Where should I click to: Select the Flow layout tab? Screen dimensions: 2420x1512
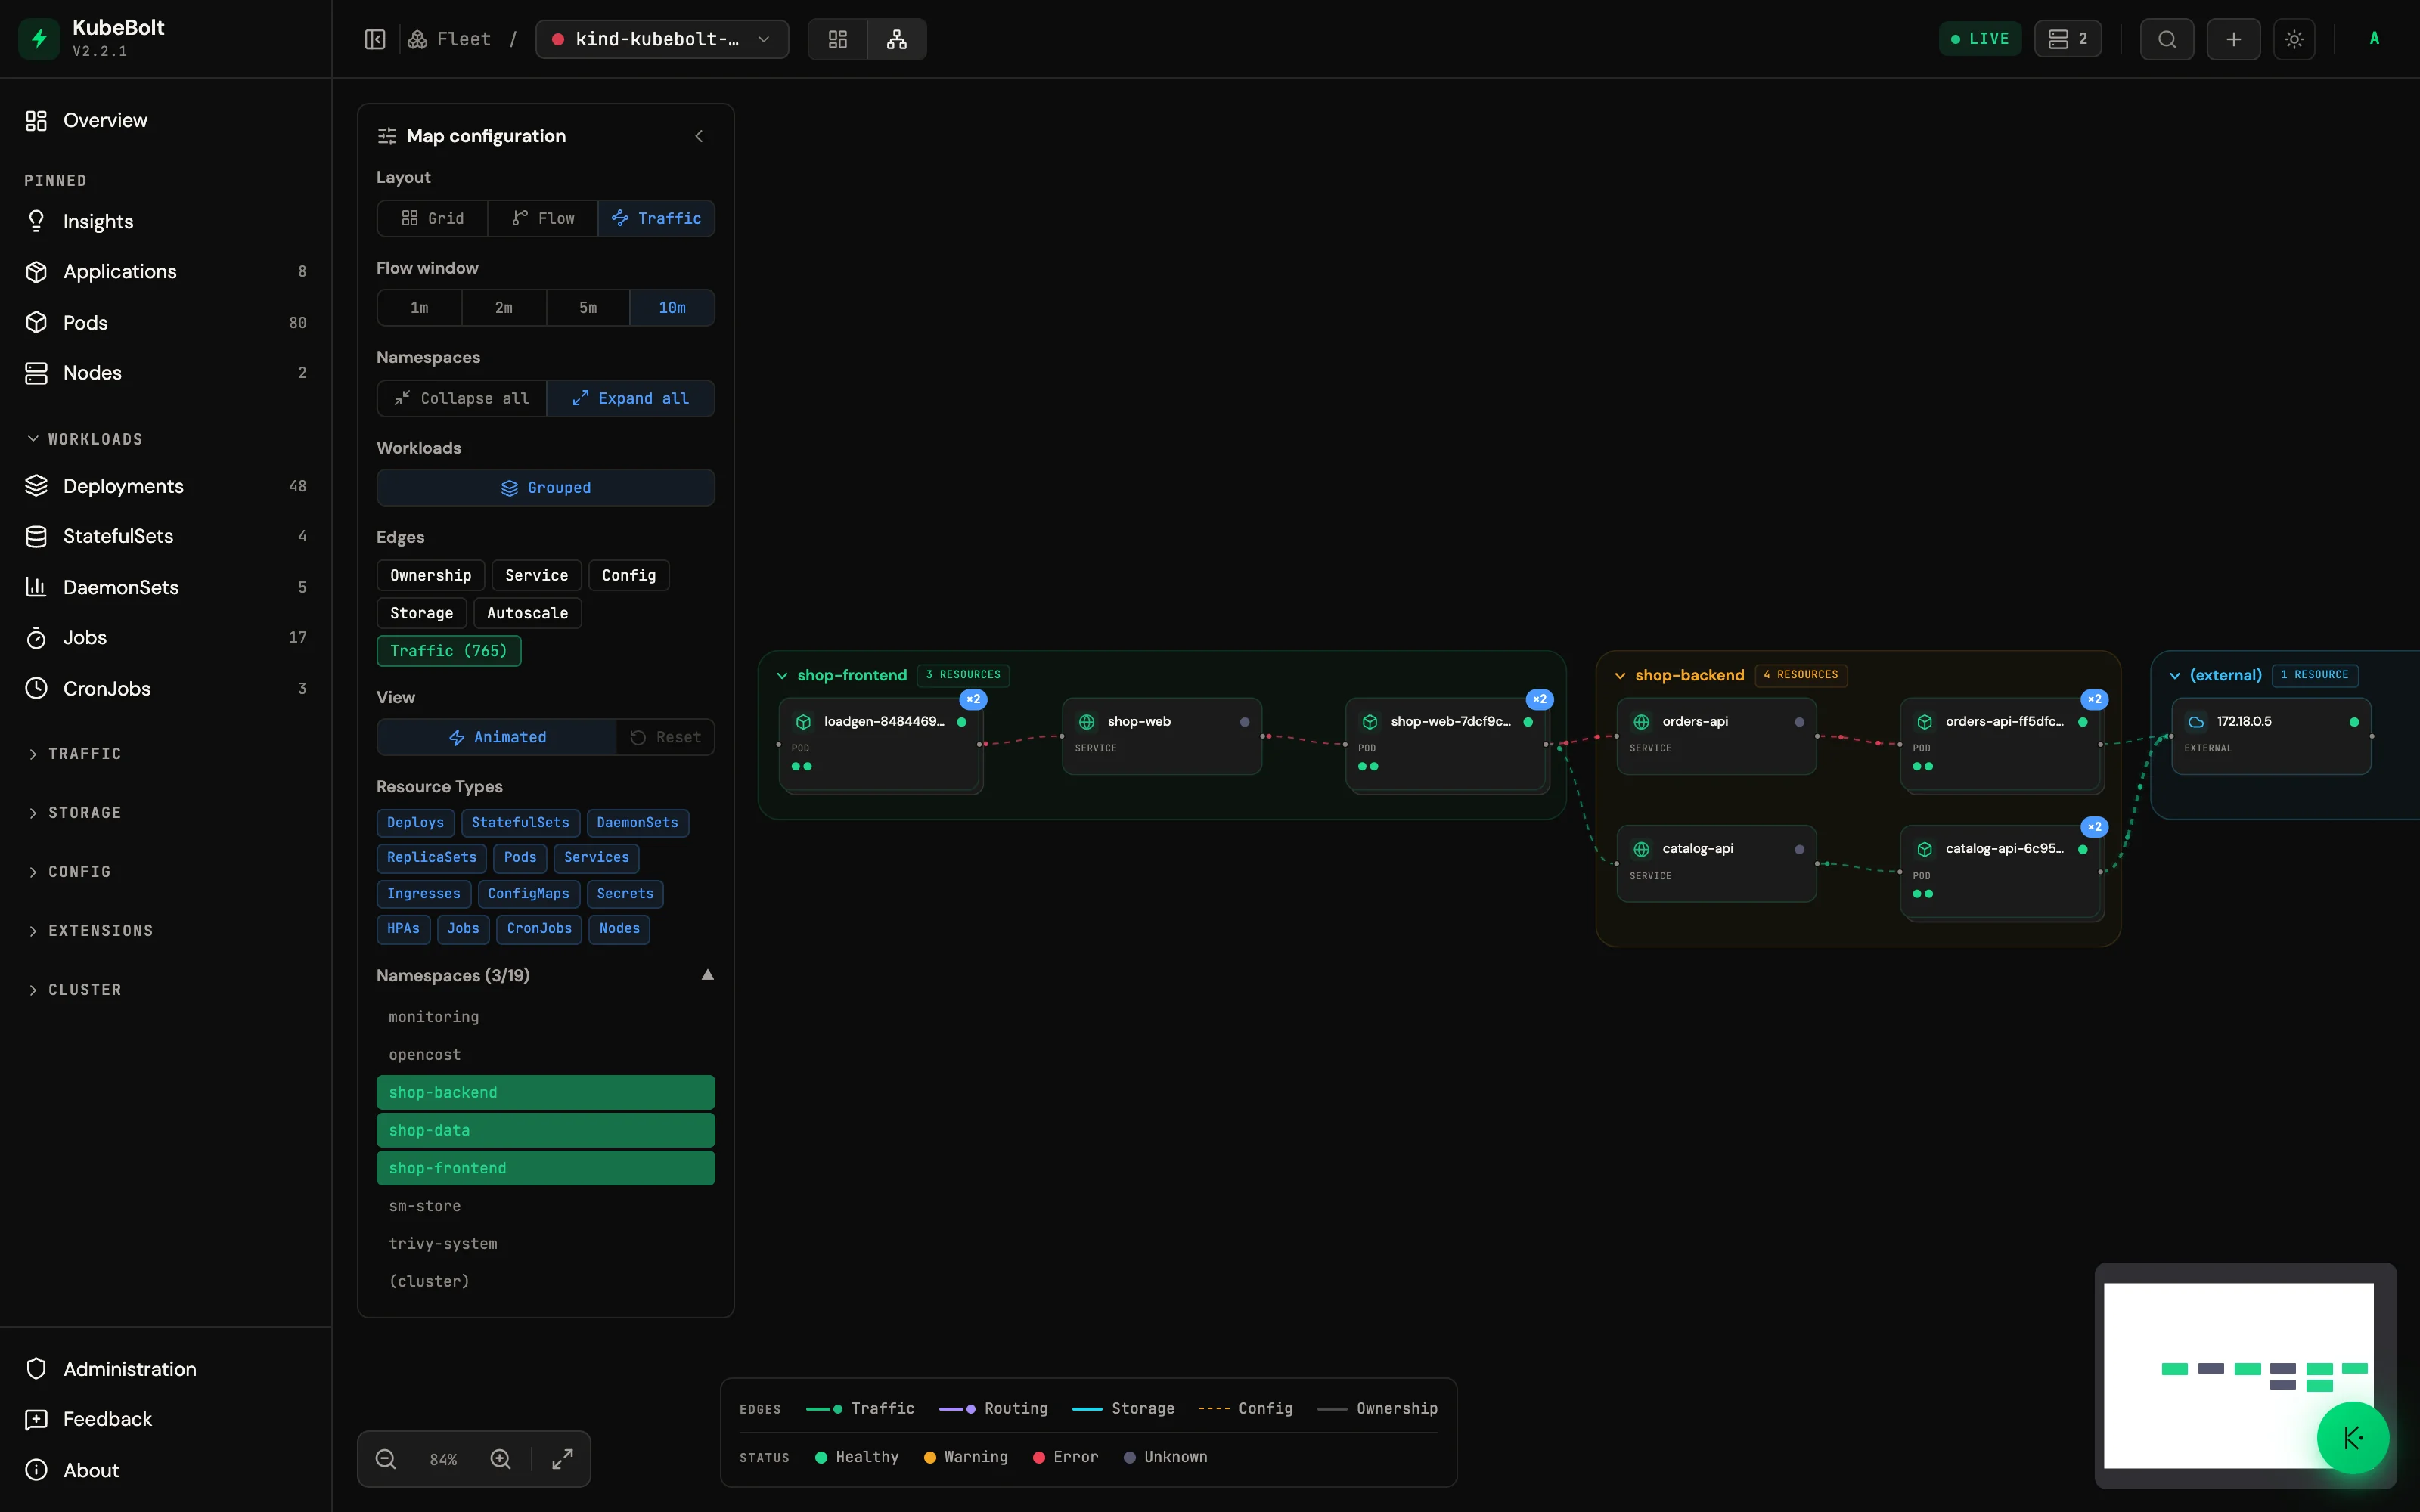click(543, 218)
